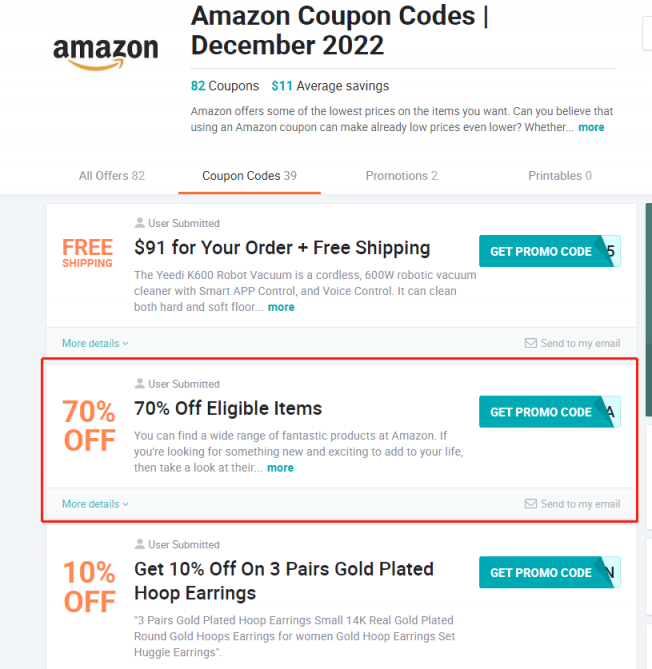Expand 70% Off description with more link
This screenshot has width=652, height=669.
point(280,468)
